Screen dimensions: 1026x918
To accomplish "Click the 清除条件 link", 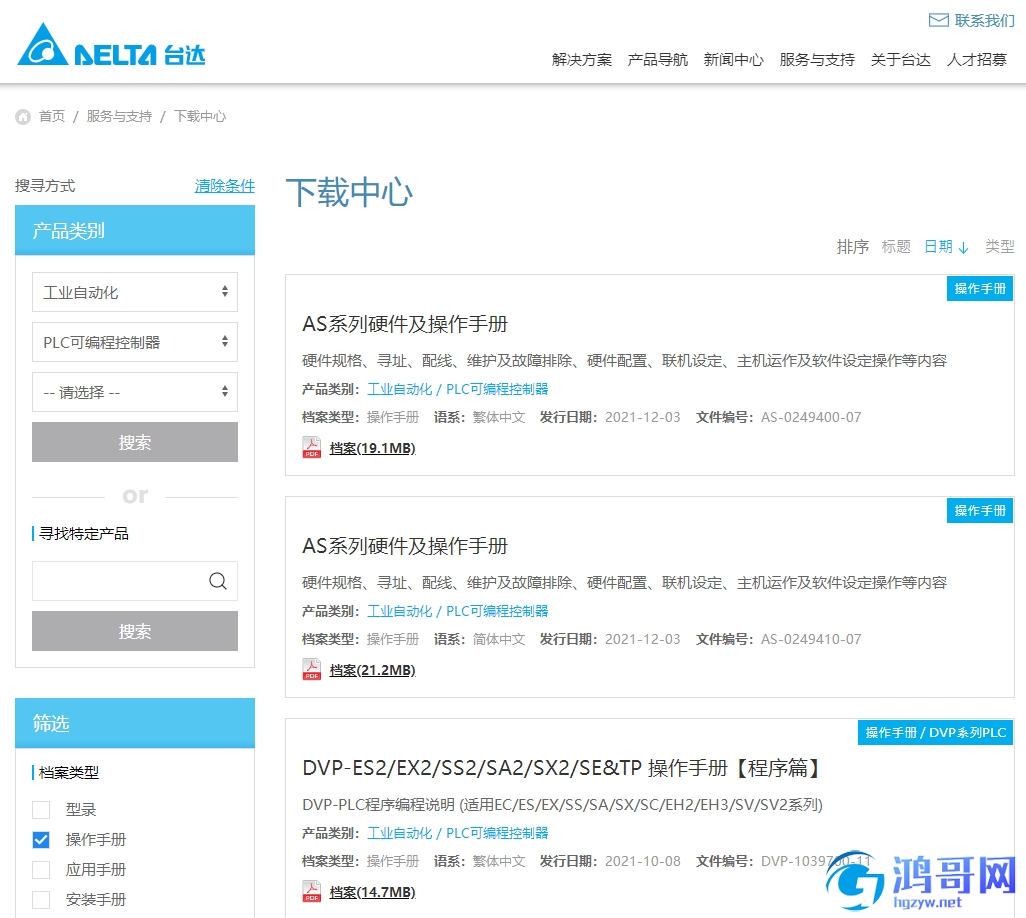I will pos(224,186).
